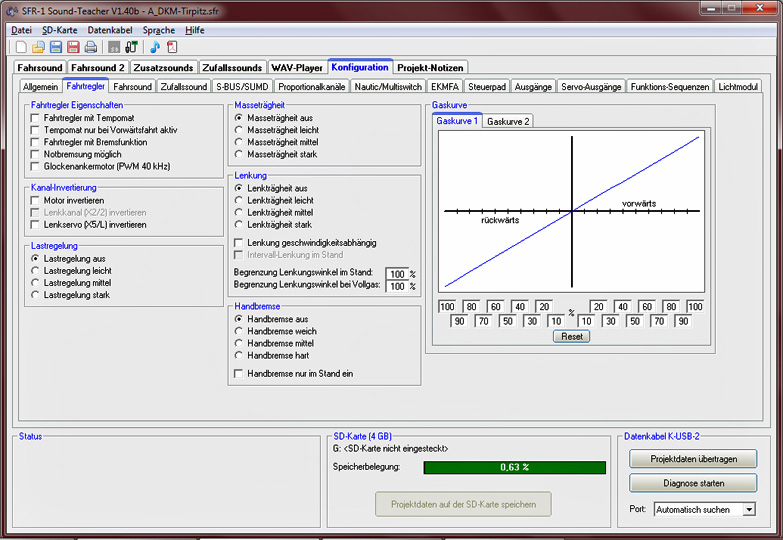Screen dimensions: 783x540
Task: Click the new blank document icon
Action: tap(21, 47)
